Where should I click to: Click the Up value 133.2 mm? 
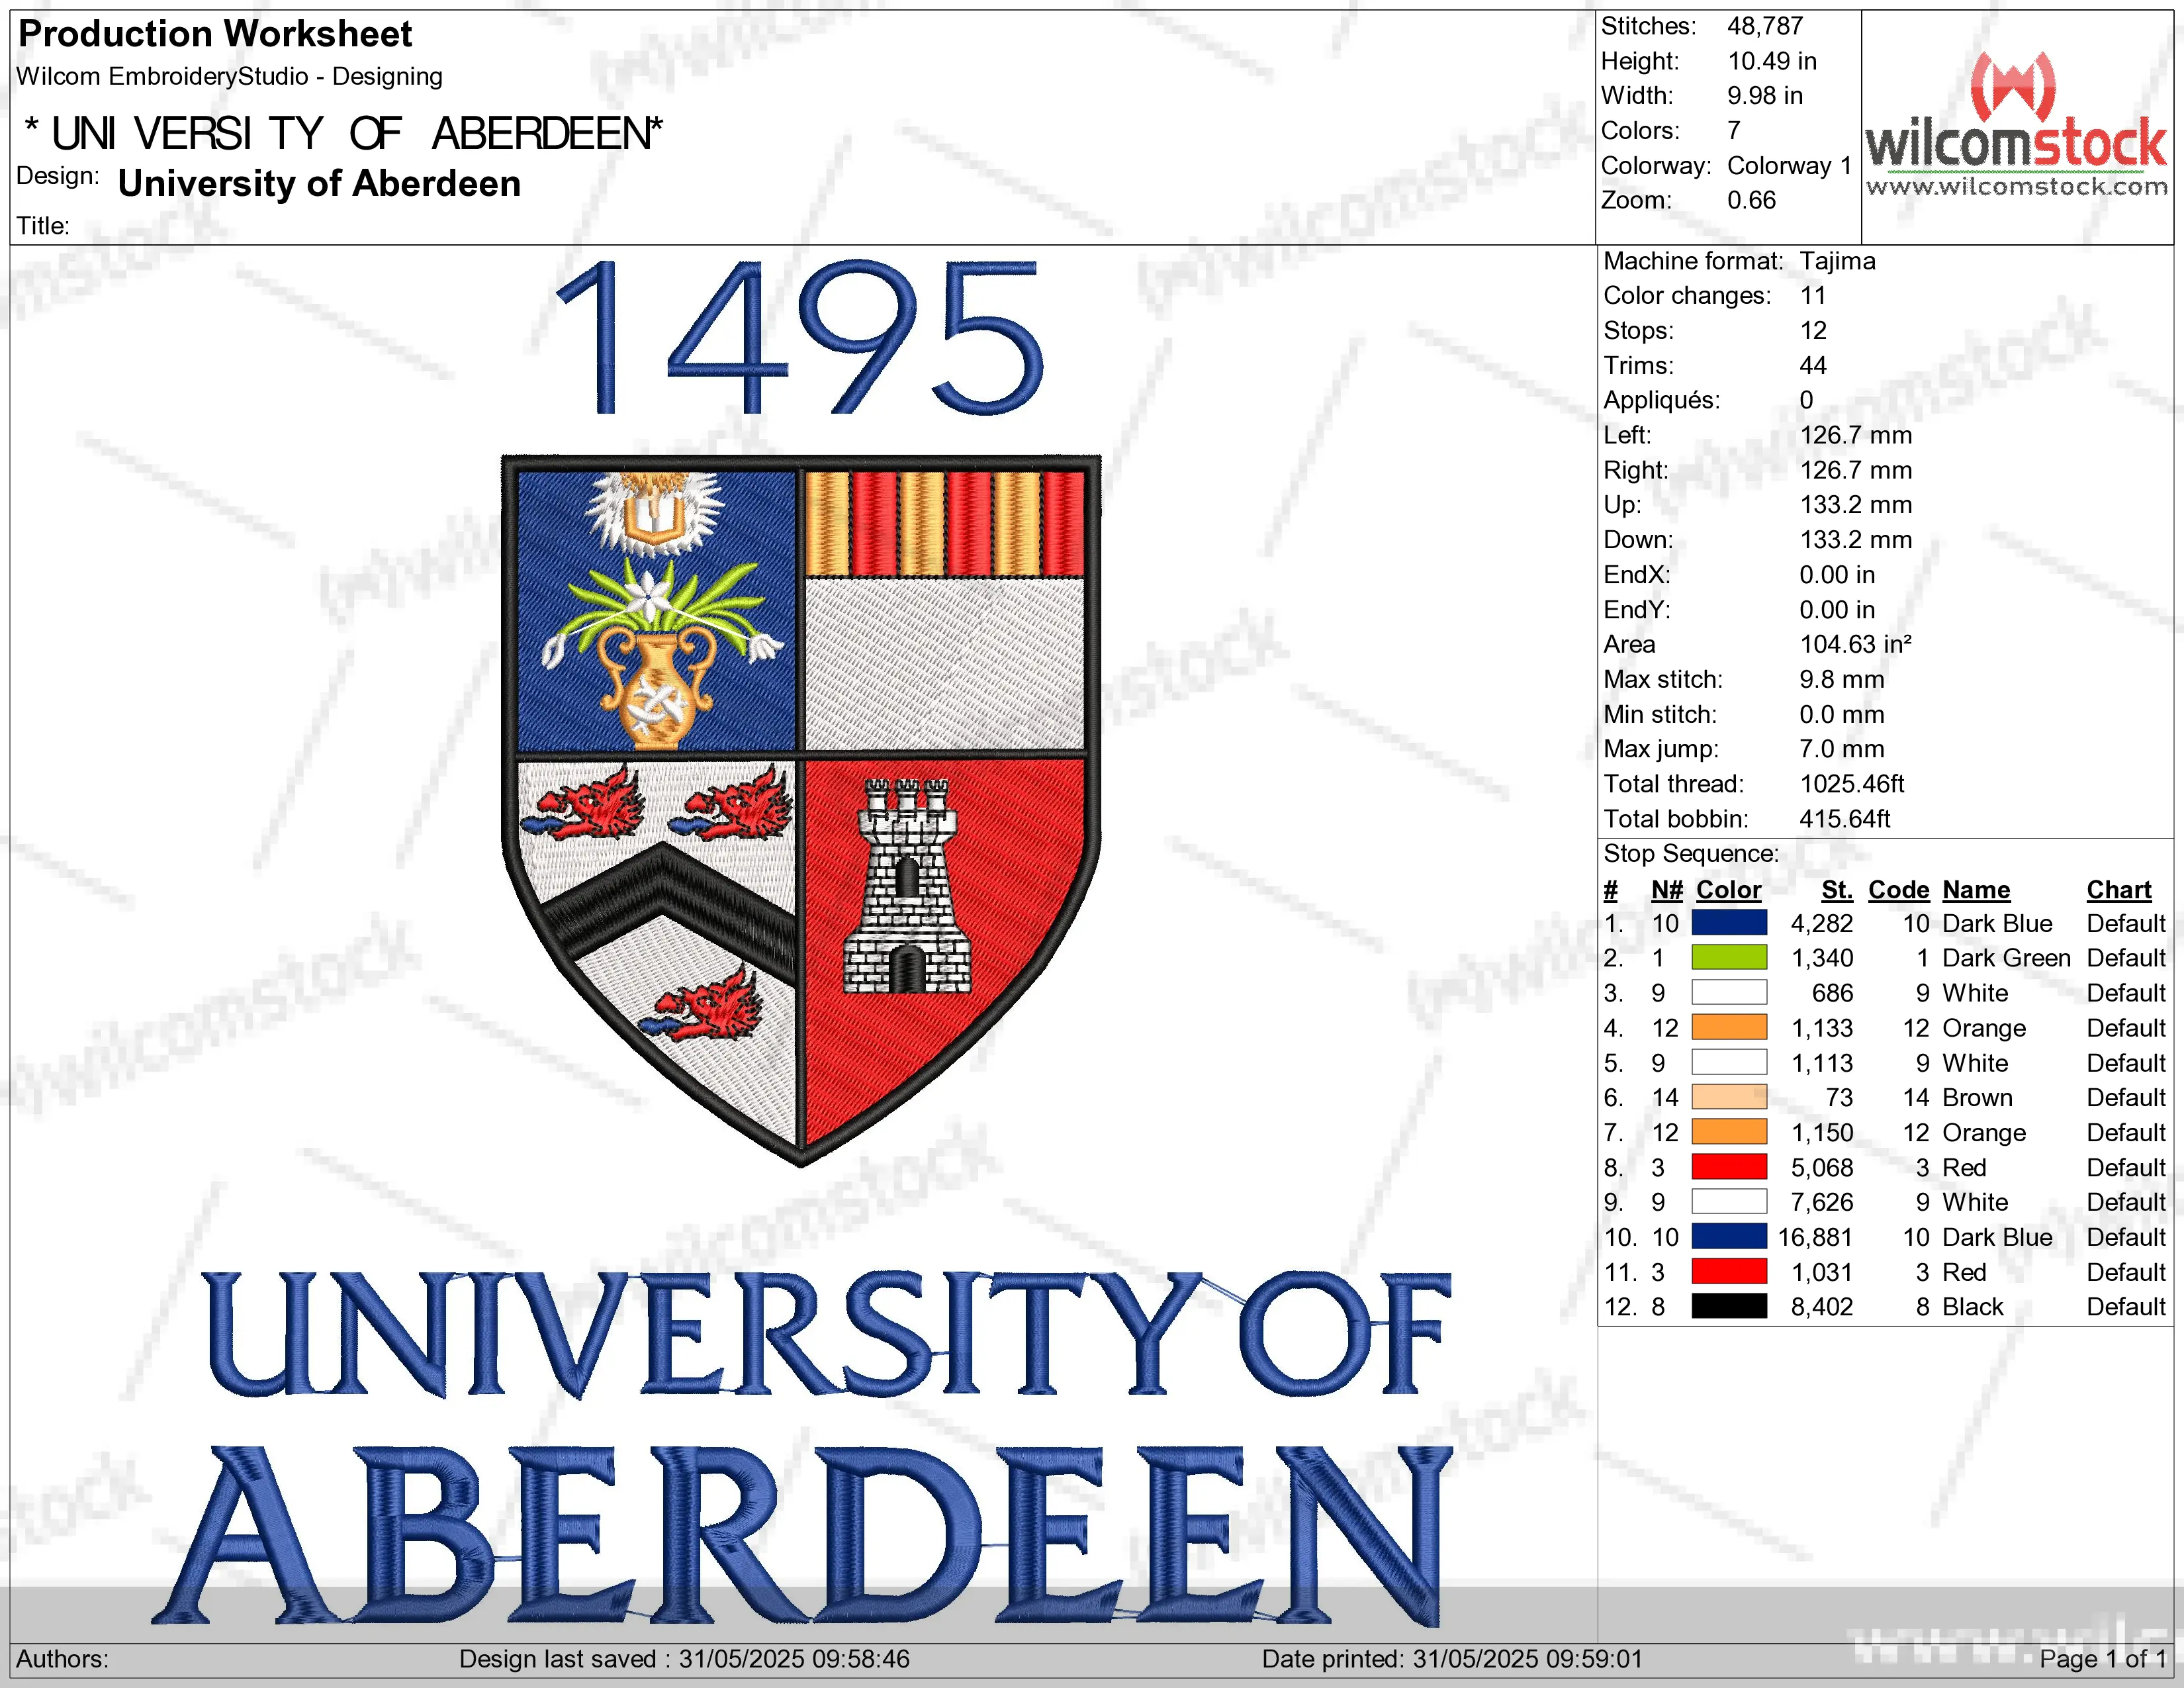click(1855, 505)
